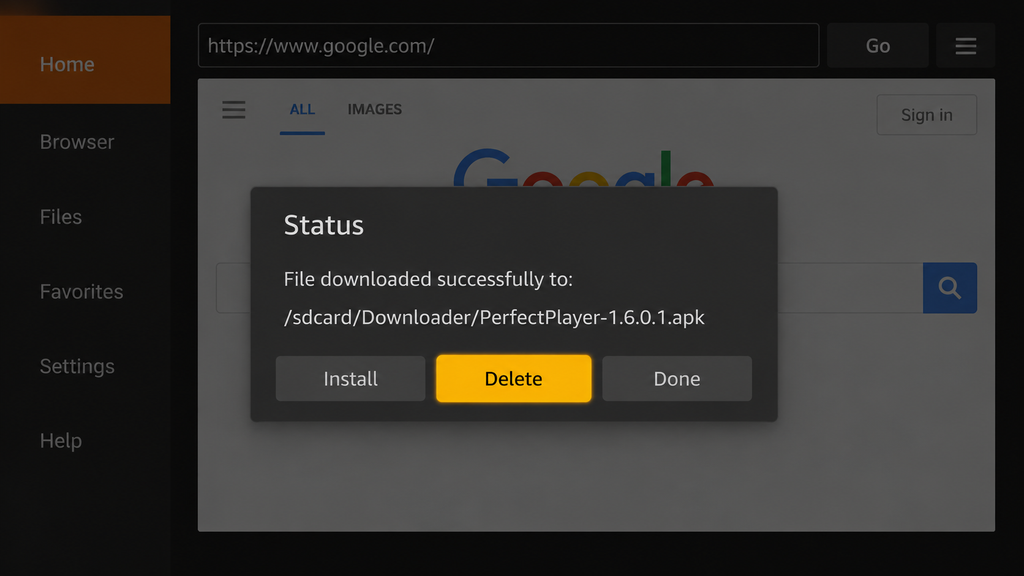Open Google page's hamburger menu icon

point(233,110)
